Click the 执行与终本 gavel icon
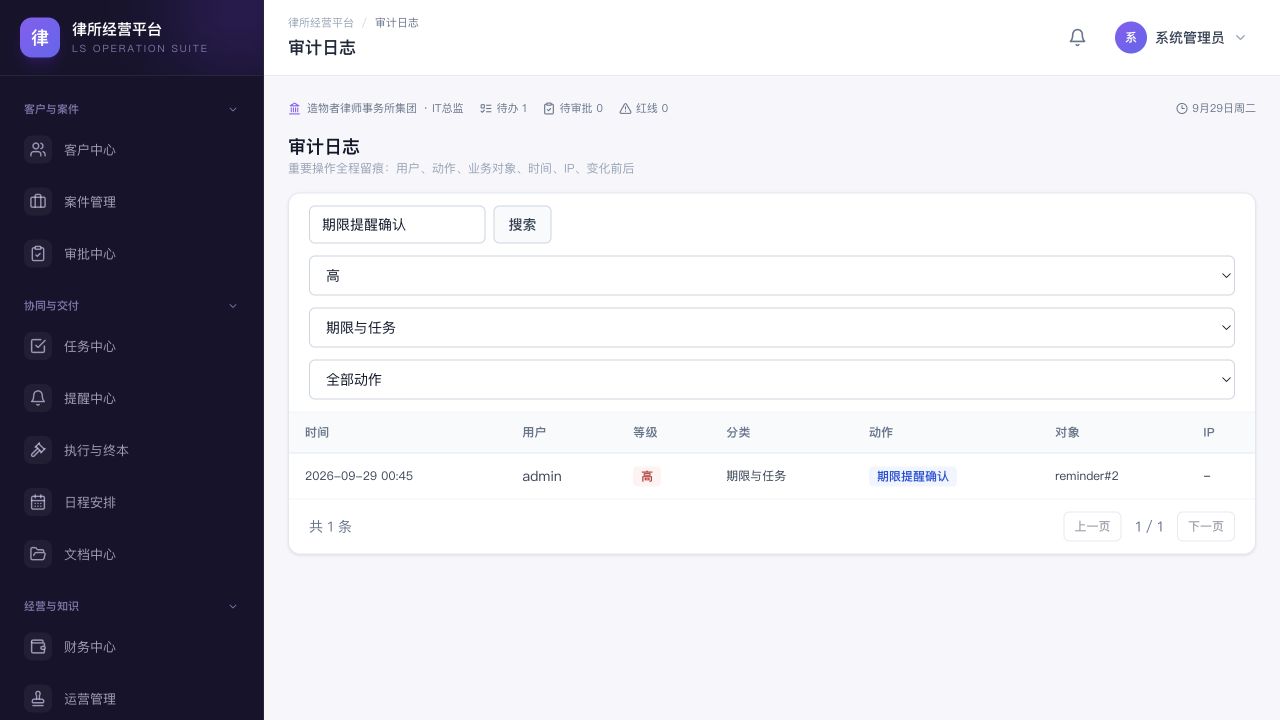Viewport: 1280px width, 720px height. tap(38, 451)
